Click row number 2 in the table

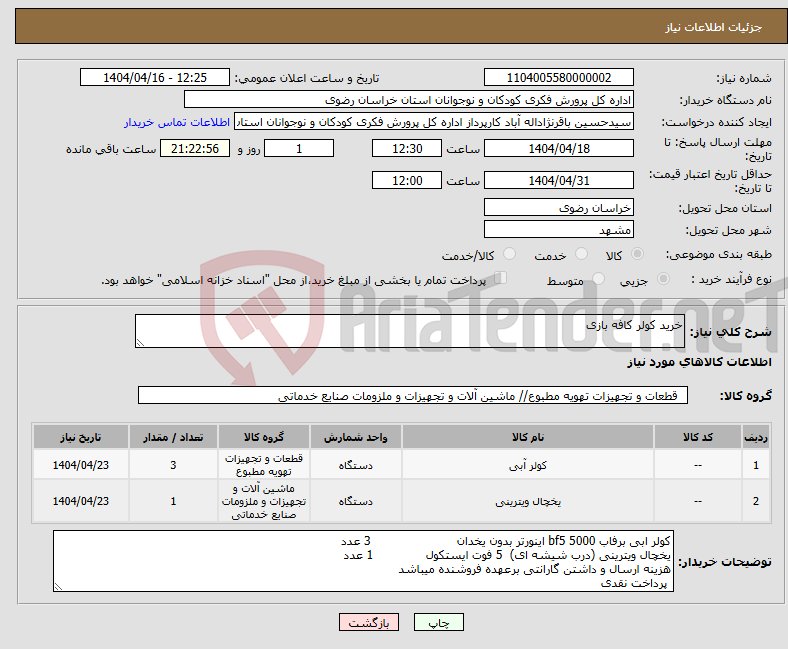[756, 501]
